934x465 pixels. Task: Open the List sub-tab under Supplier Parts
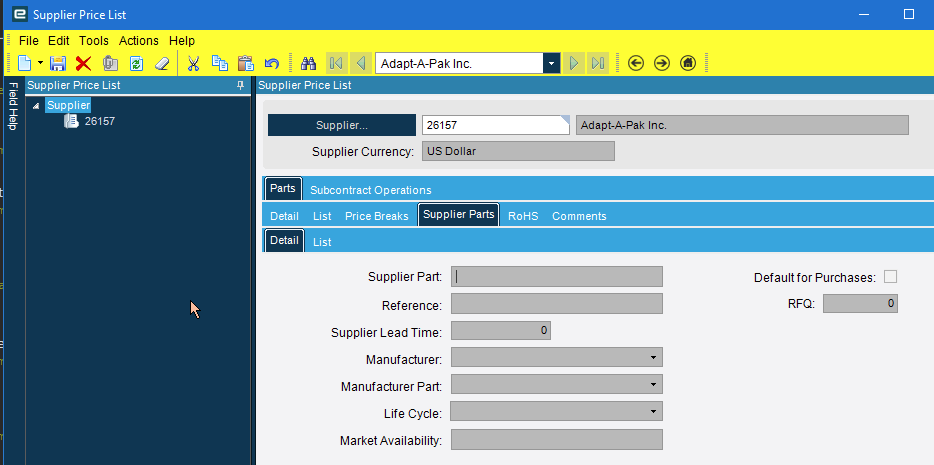322,242
